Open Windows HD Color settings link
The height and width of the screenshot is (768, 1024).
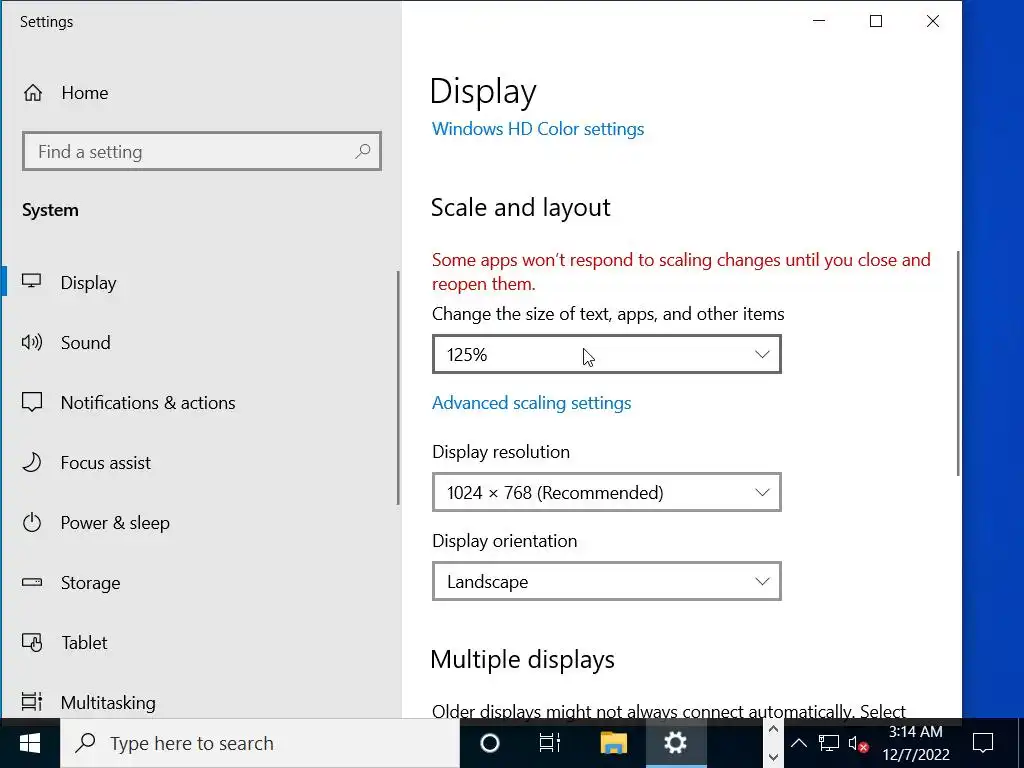coord(538,129)
